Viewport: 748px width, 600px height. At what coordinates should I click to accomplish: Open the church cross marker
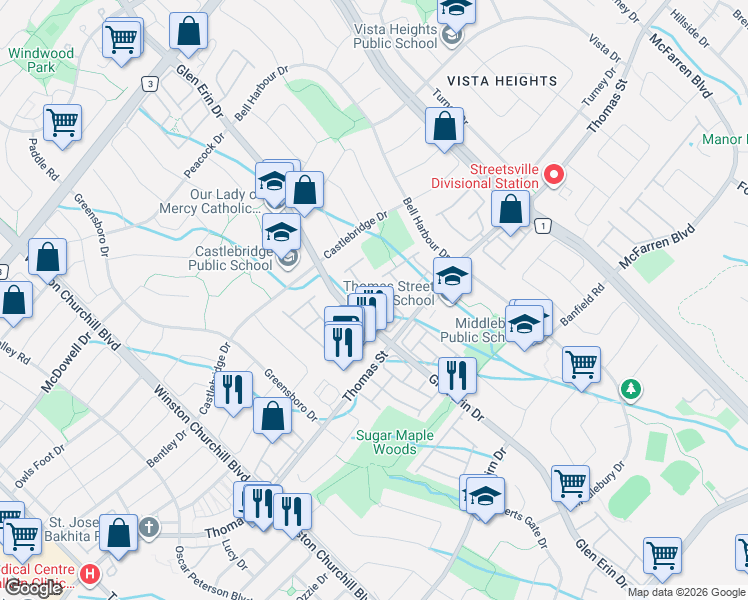pos(149,528)
